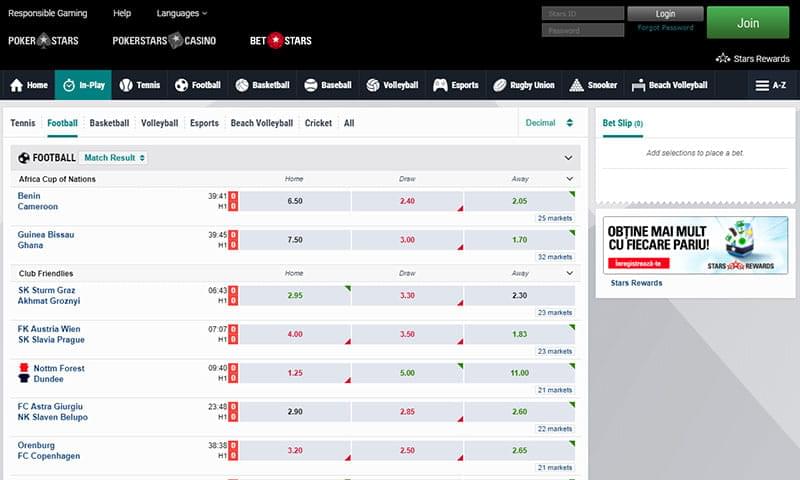Open the Volleyball icon in navbar
This screenshot has width=800, height=480.
click(373, 85)
